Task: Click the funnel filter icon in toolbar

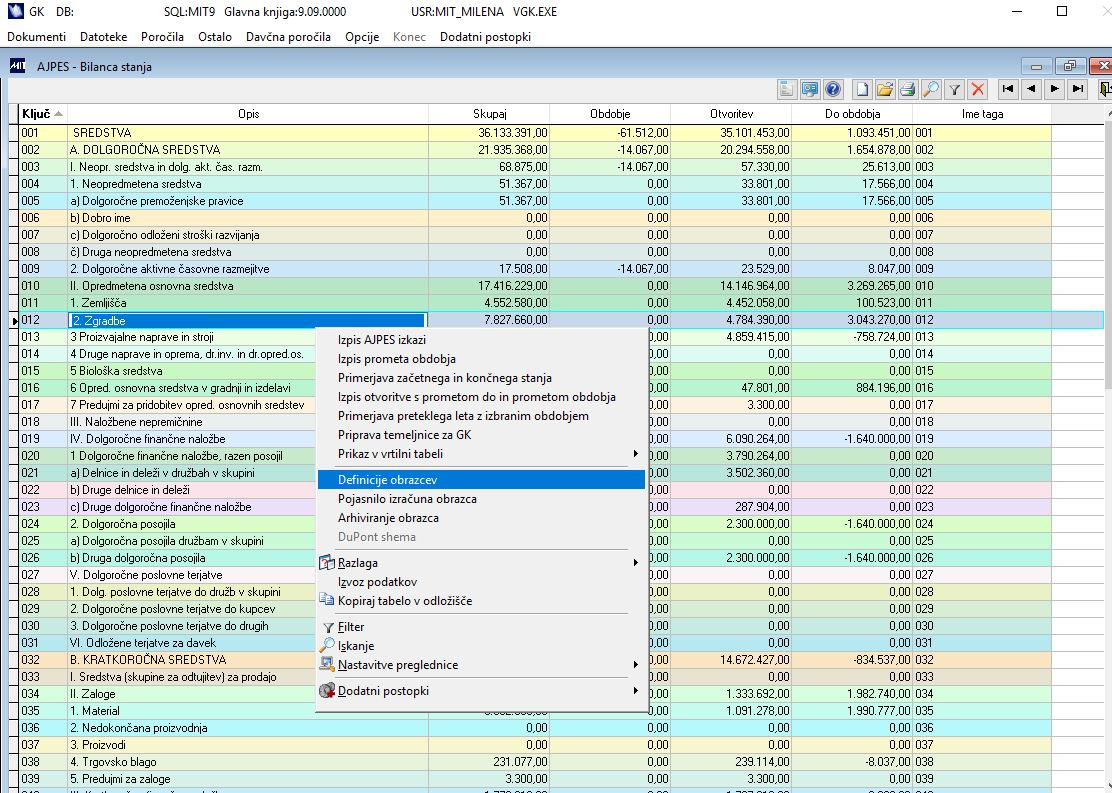Action: 955,89
